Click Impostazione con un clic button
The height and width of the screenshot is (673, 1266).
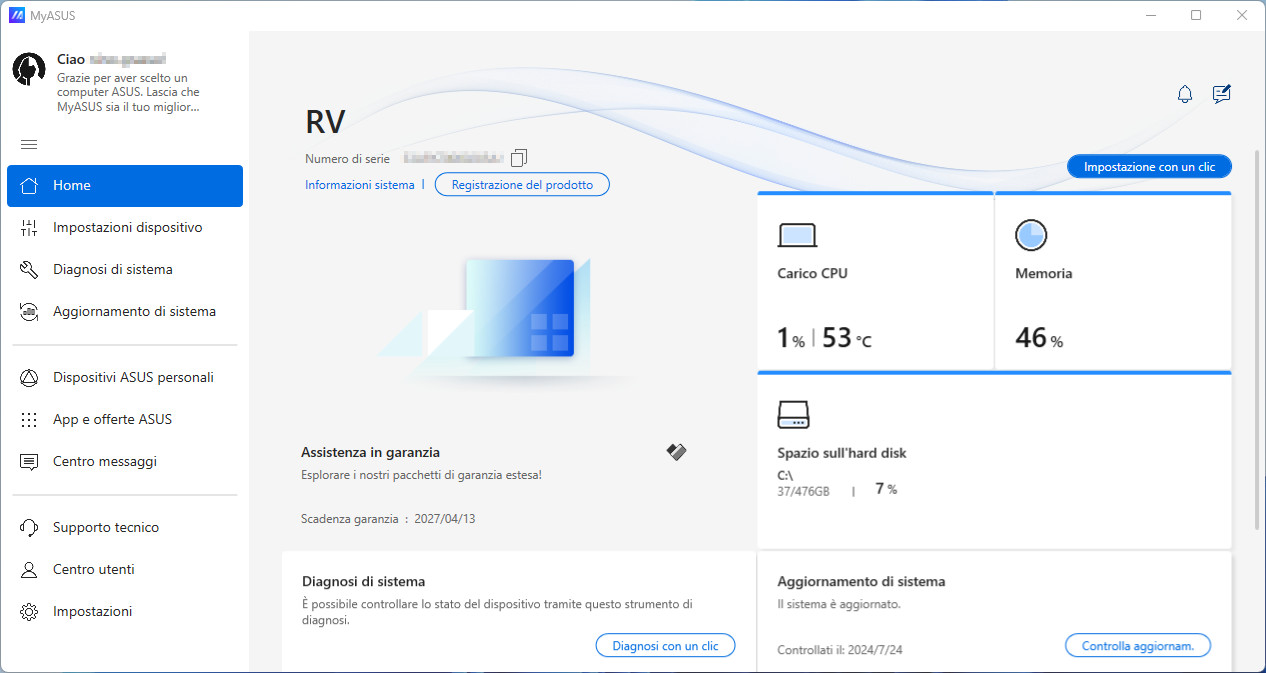point(1150,167)
